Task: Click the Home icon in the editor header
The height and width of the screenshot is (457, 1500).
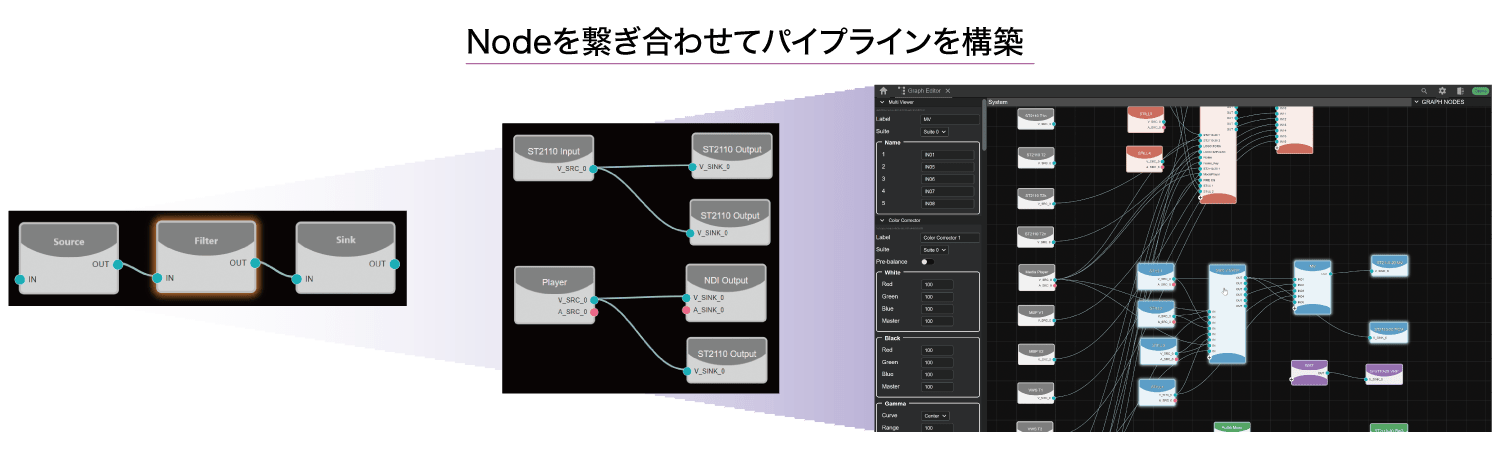Action: [x=884, y=91]
